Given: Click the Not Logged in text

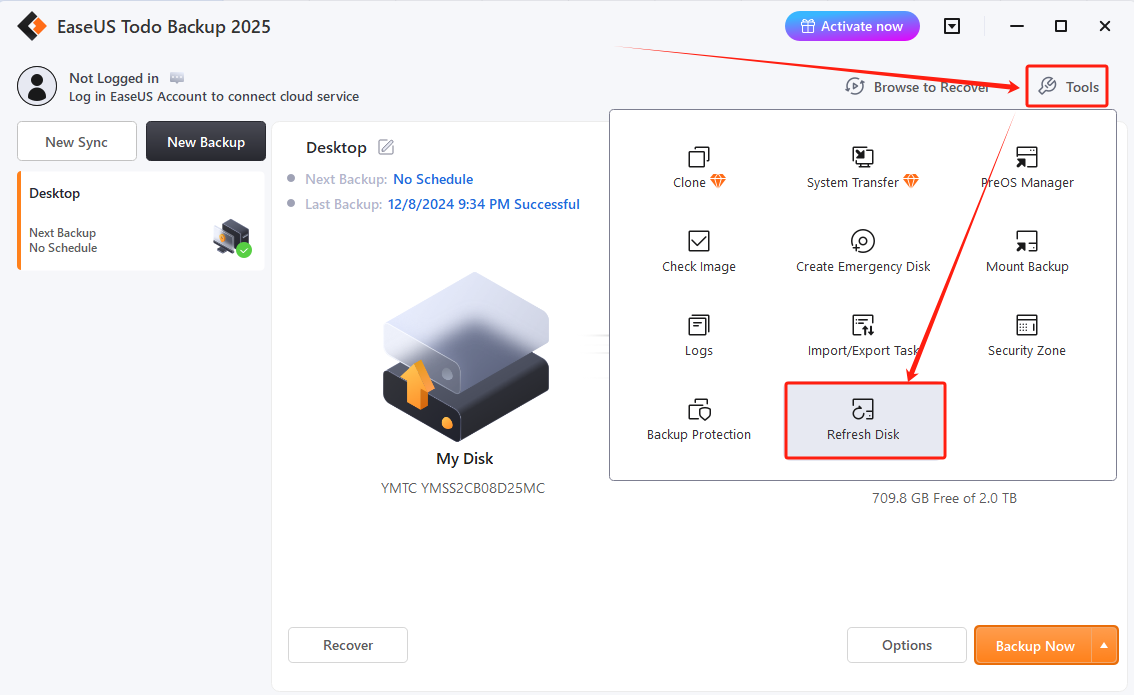Looking at the screenshot, I should coord(114,78).
